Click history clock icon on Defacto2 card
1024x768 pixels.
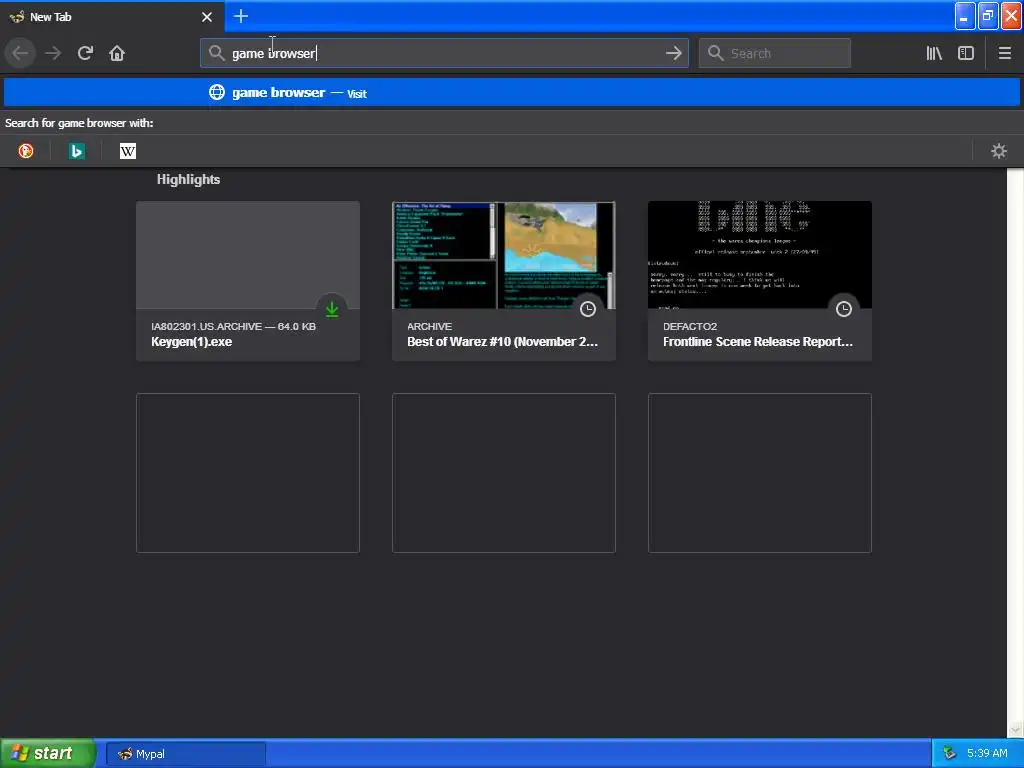click(x=844, y=309)
